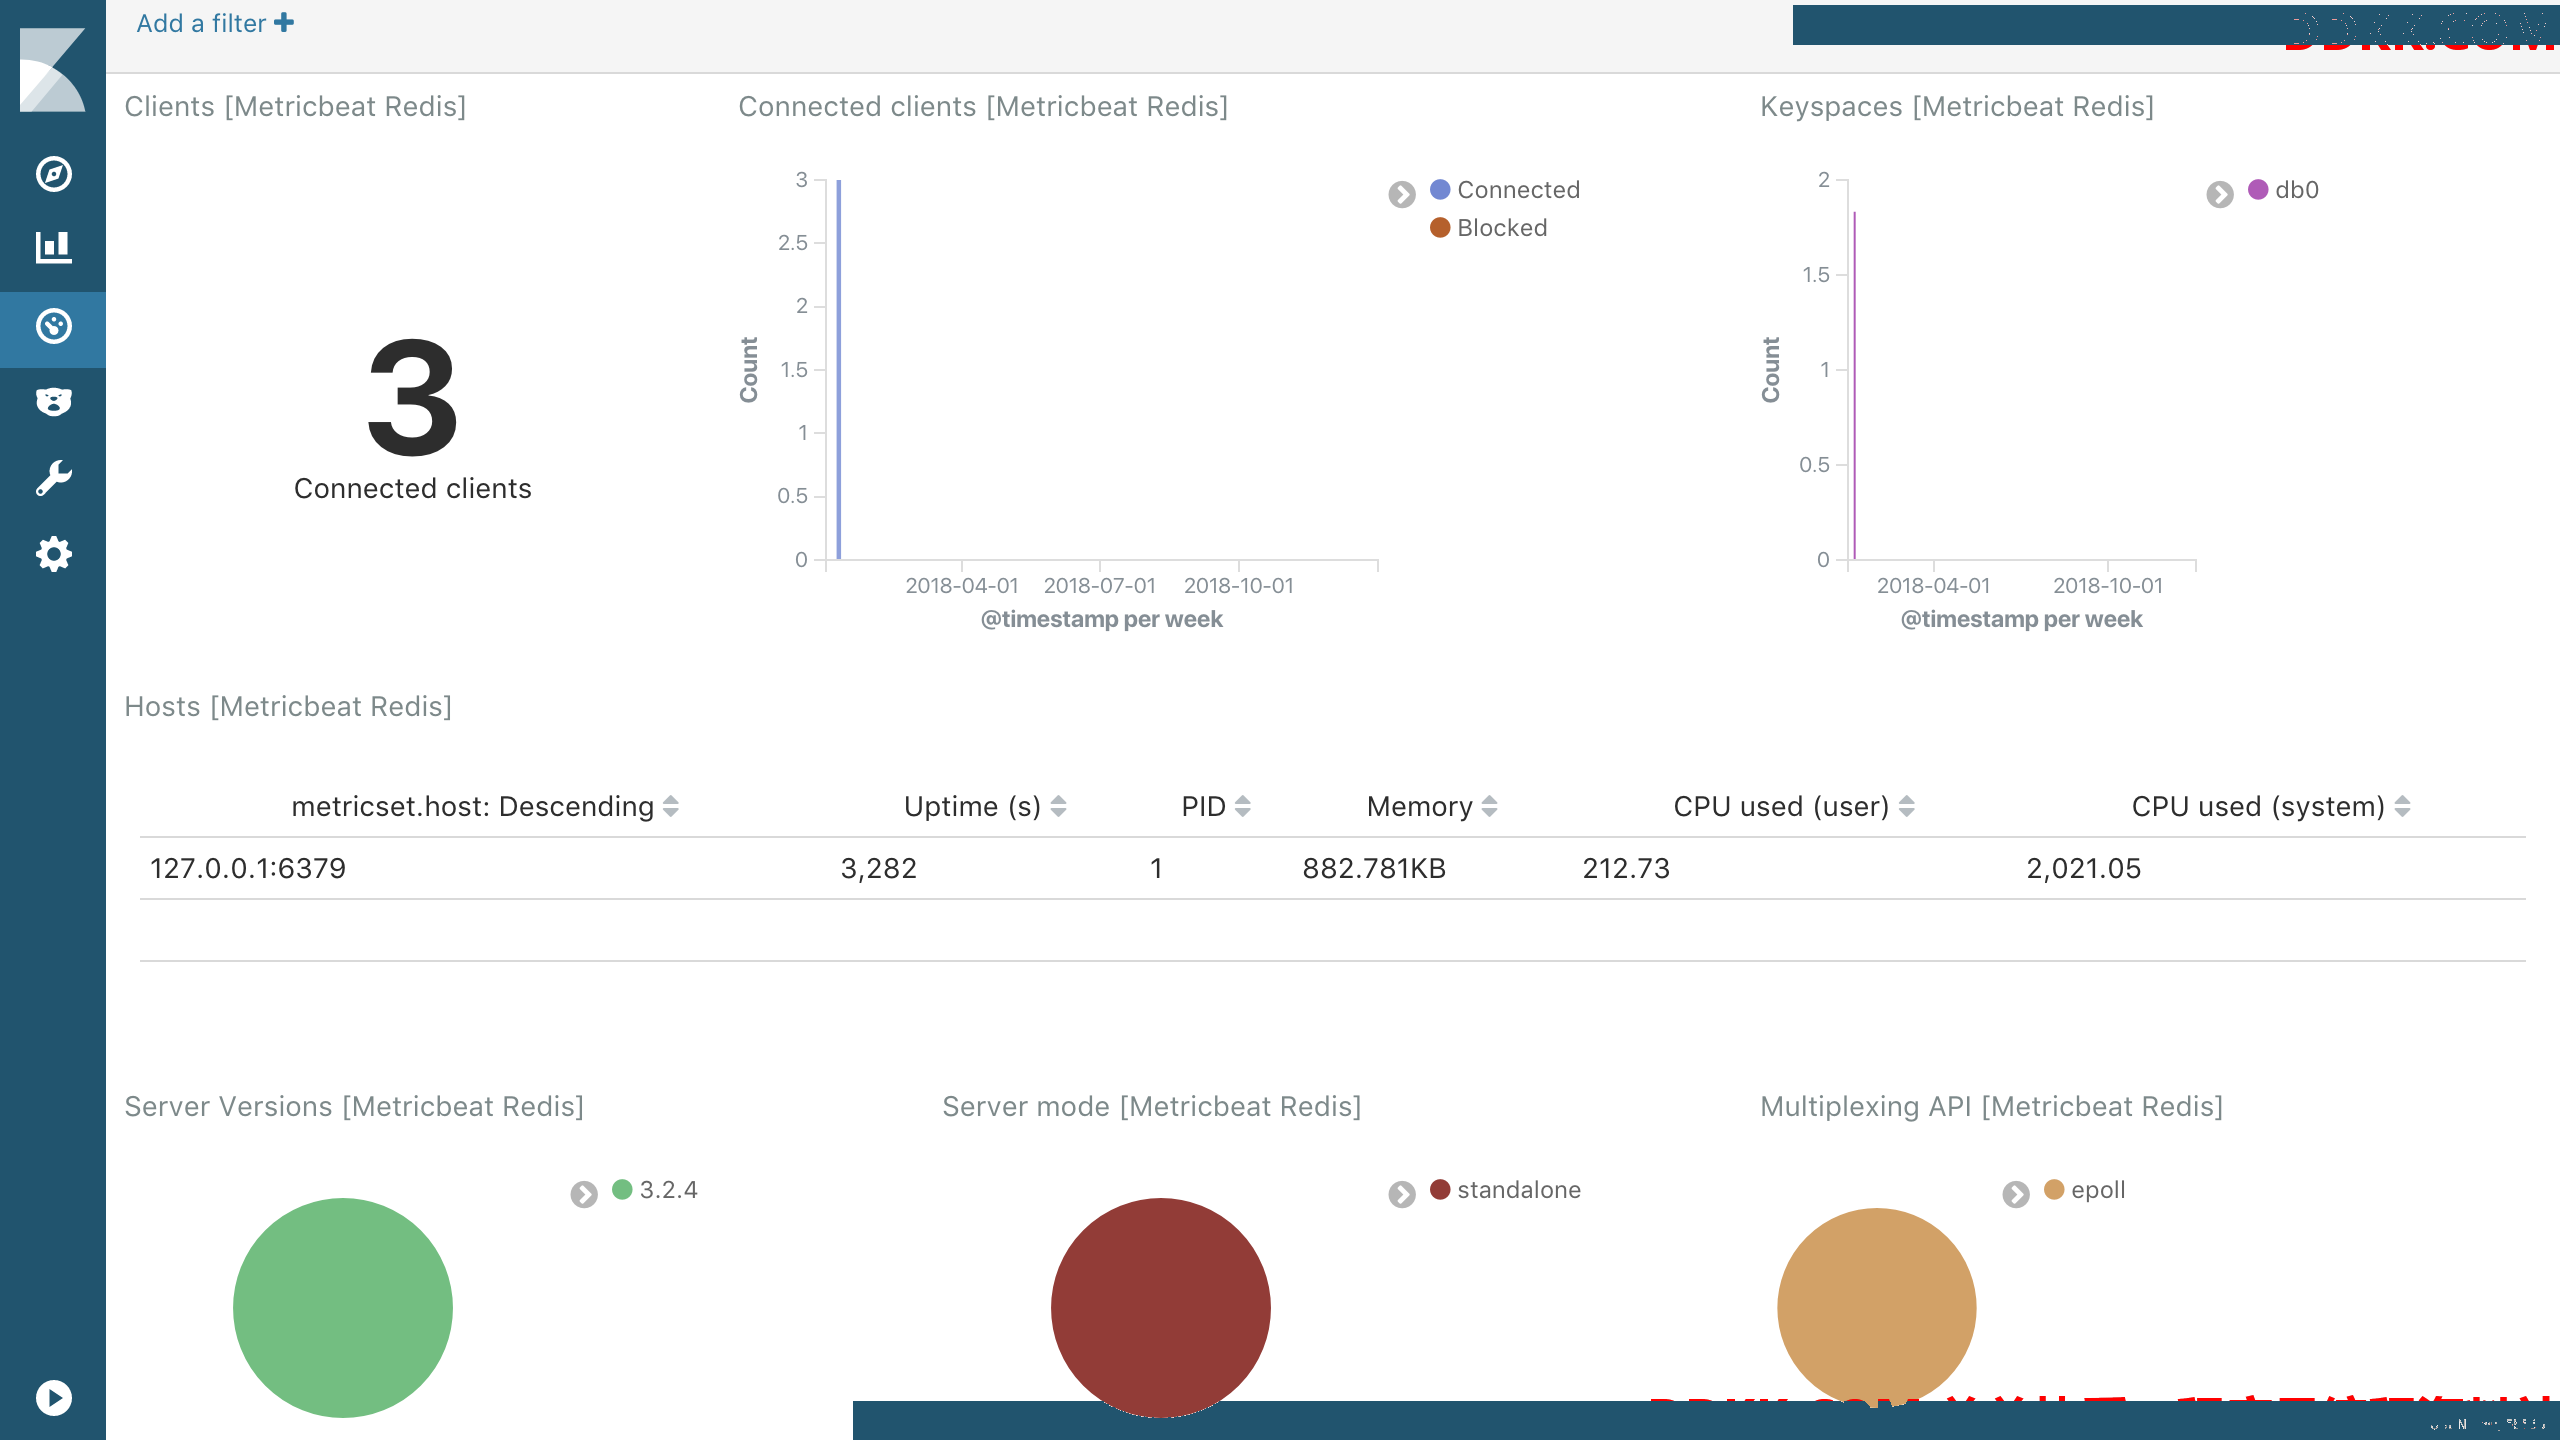This screenshot has width=2560, height=1440.
Task: Toggle legend of Server Versions pie
Action: click(584, 1193)
